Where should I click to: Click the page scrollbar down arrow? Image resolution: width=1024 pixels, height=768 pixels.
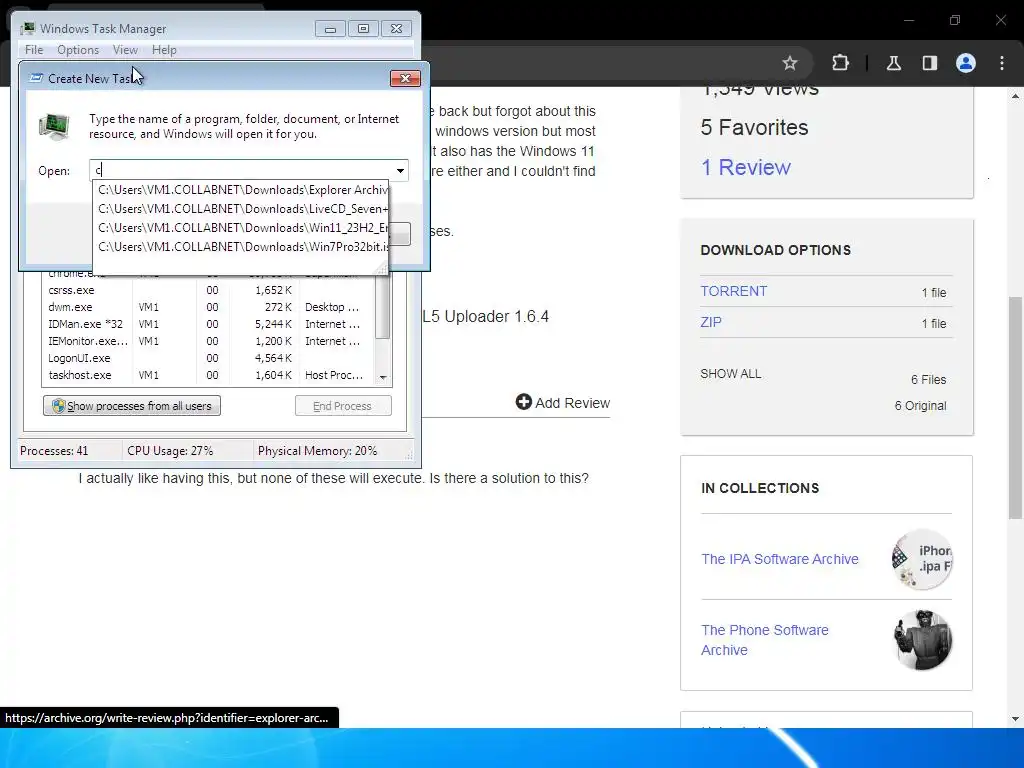tap(1016, 719)
